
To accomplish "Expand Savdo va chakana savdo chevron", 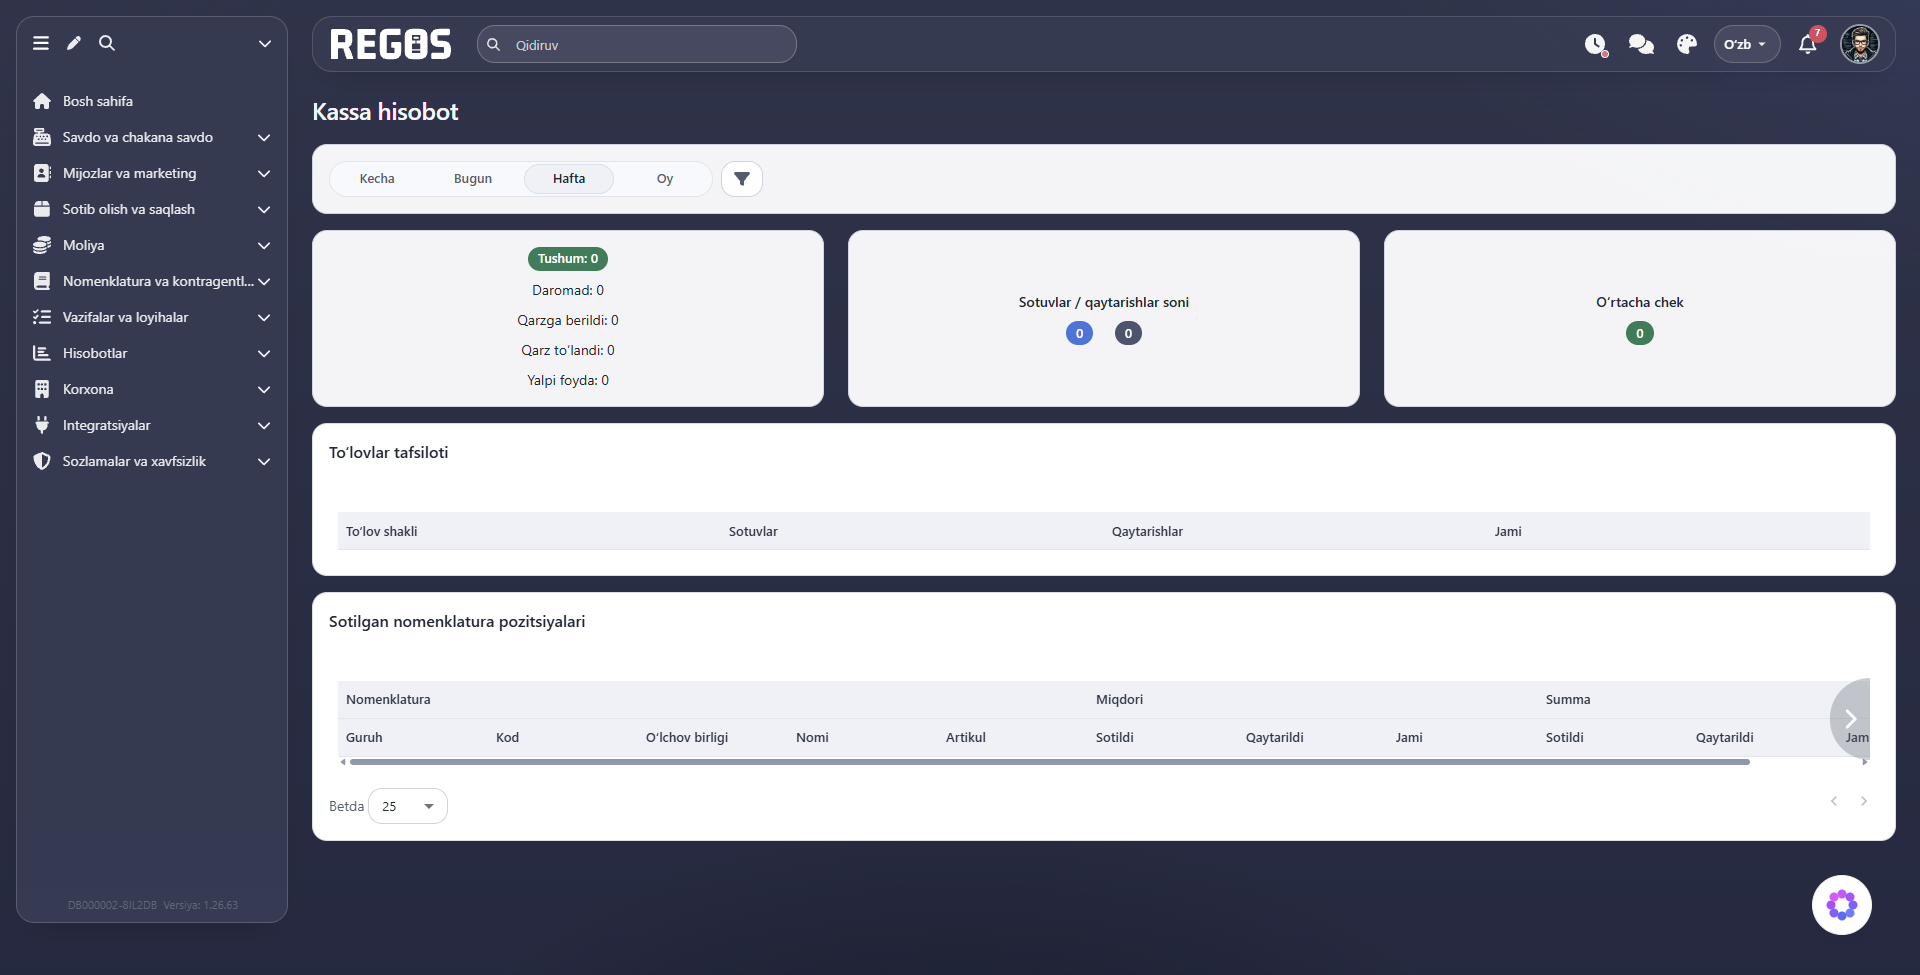I will coord(264,137).
